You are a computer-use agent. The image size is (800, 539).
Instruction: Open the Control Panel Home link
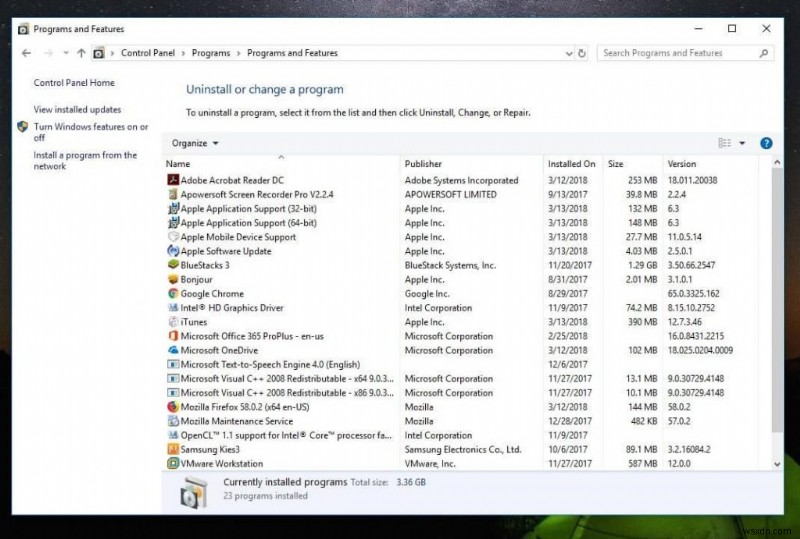pos(74,83)
